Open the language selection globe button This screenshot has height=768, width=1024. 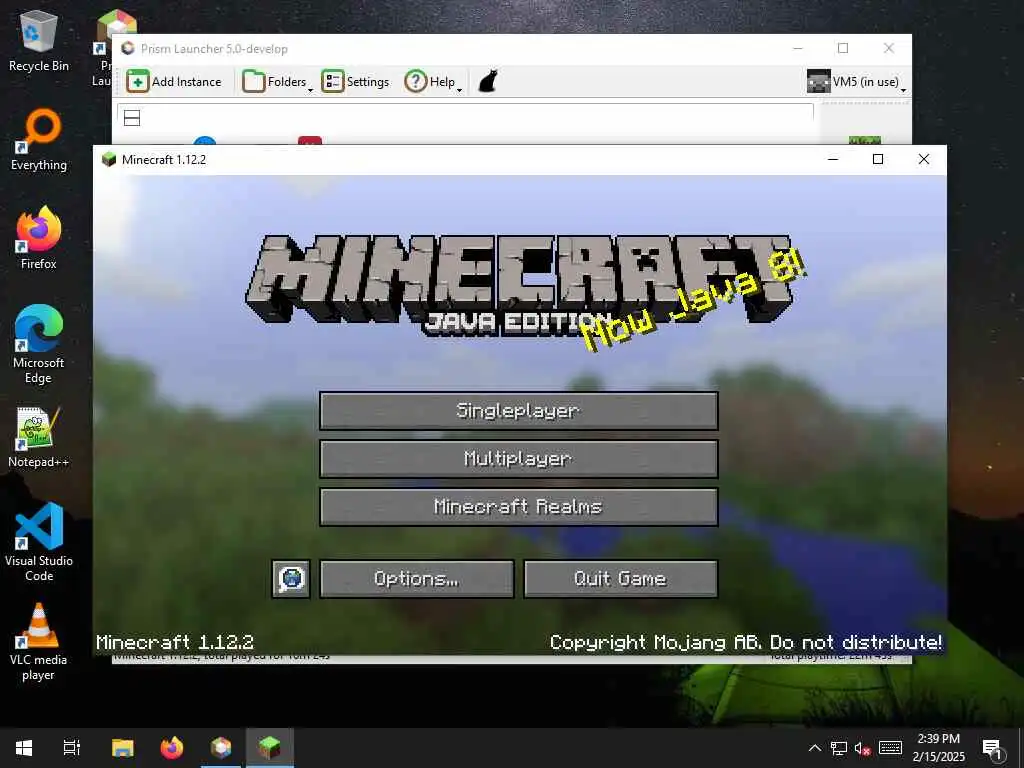click(291, 579)
